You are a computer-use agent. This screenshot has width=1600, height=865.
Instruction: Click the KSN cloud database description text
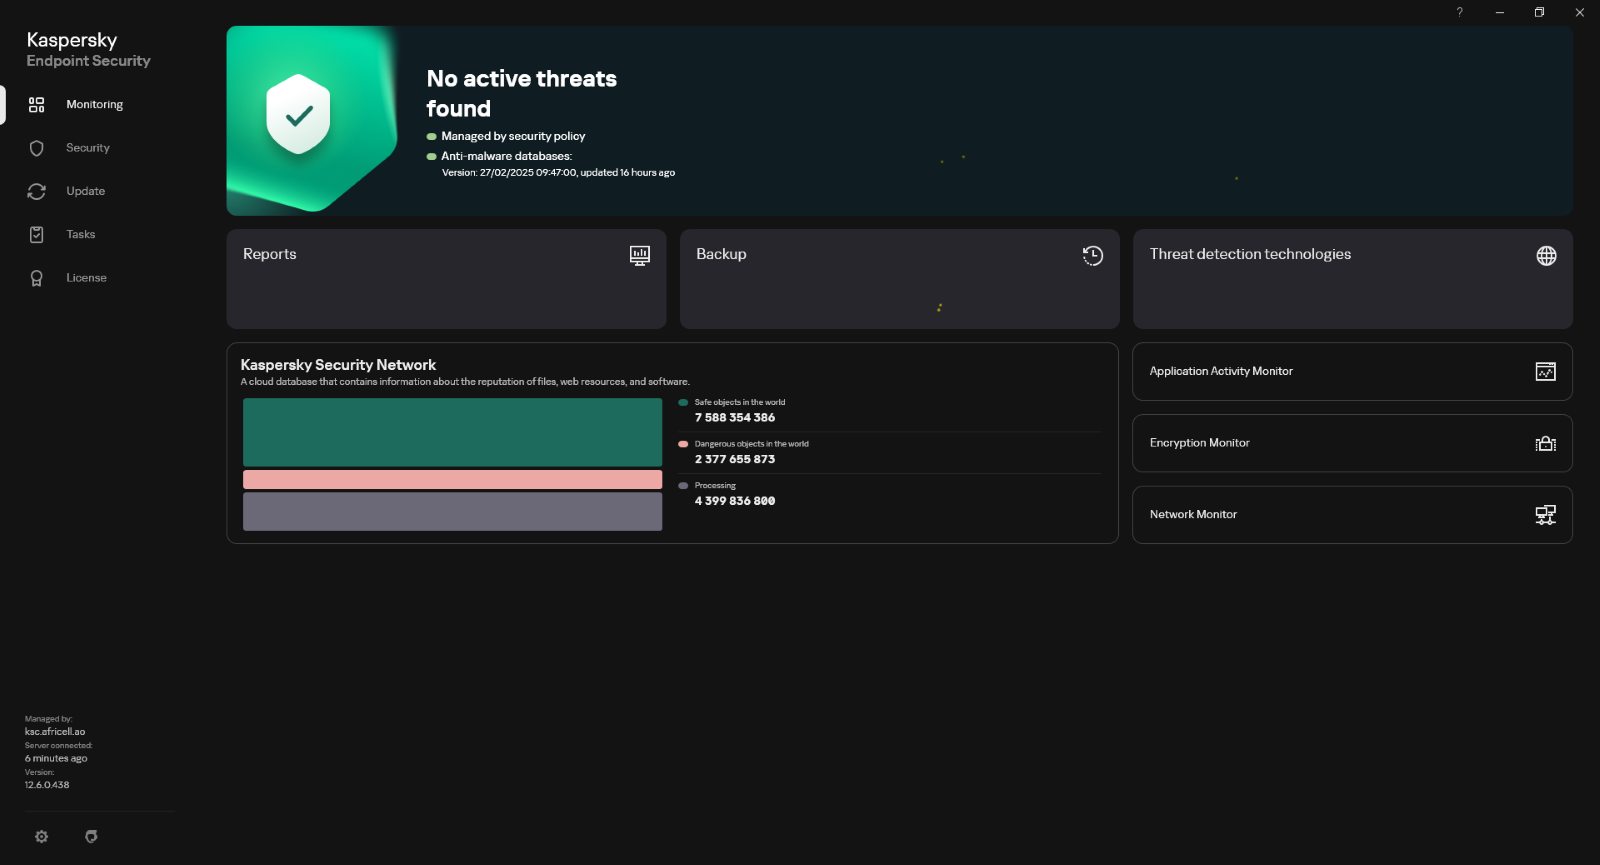tap(465, 382)
